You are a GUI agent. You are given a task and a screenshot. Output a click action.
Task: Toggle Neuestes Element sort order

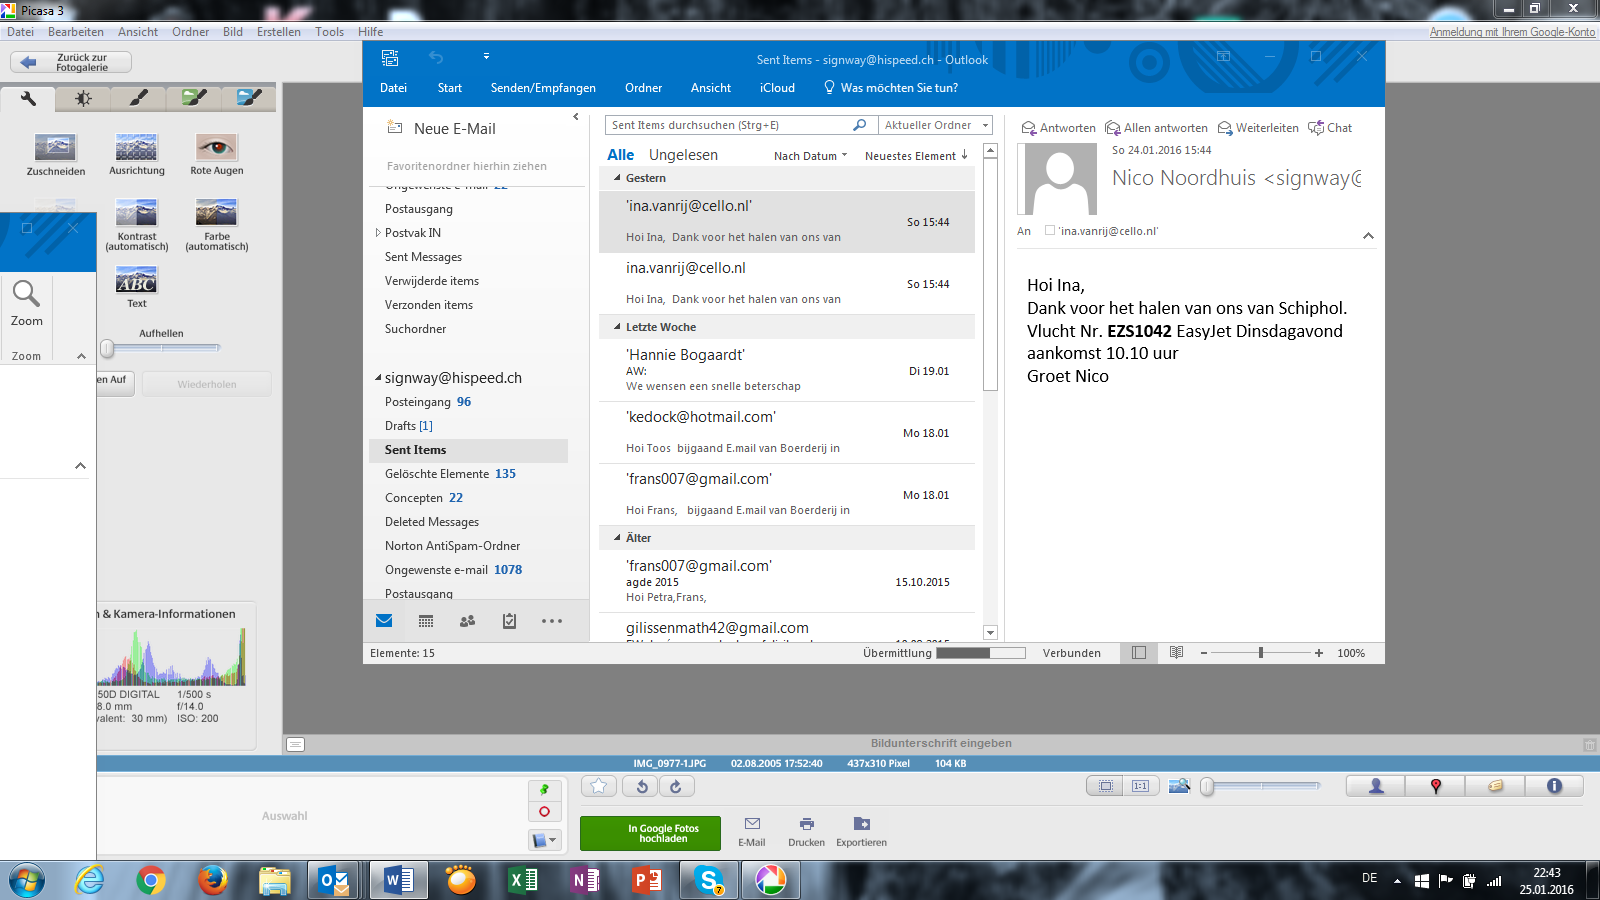point(916,156)
